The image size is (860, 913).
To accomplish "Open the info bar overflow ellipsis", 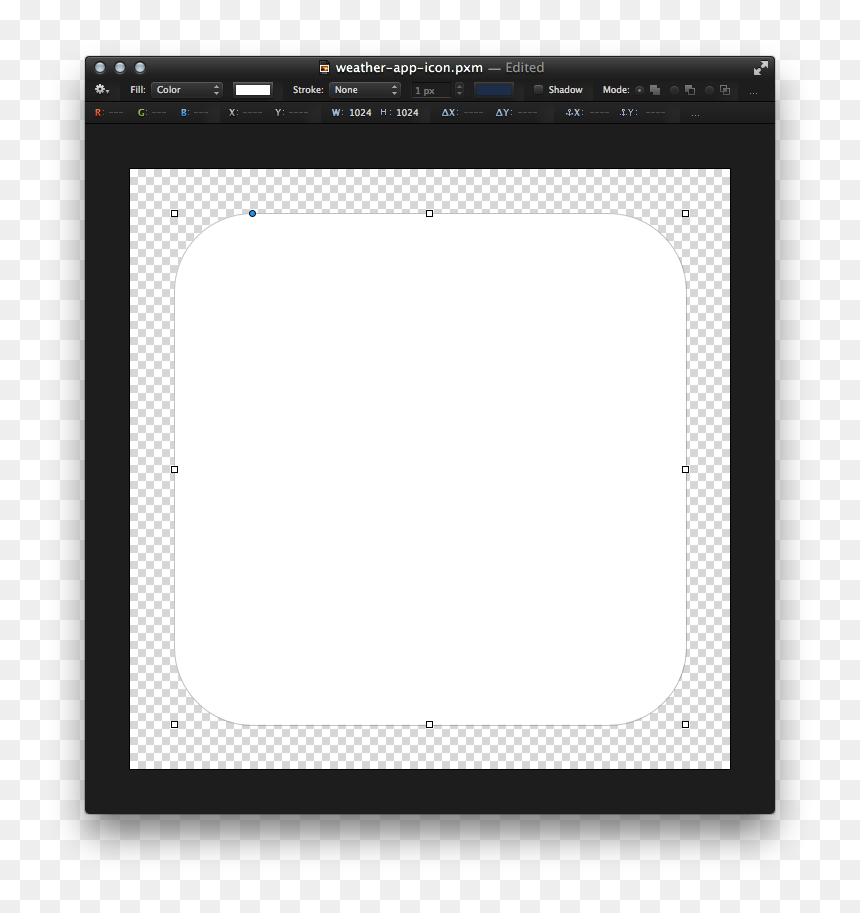I will 695,114.
